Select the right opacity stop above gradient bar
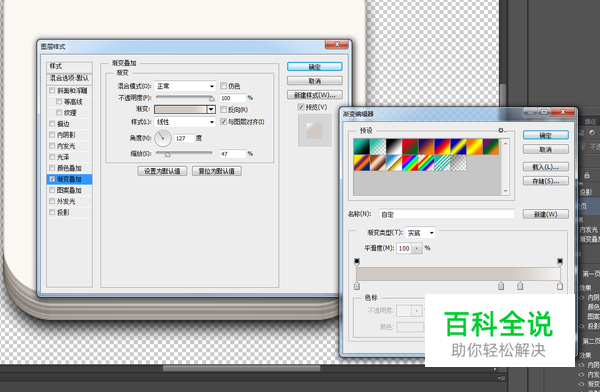This screenshot has height=392, width=600. (560, 262)
